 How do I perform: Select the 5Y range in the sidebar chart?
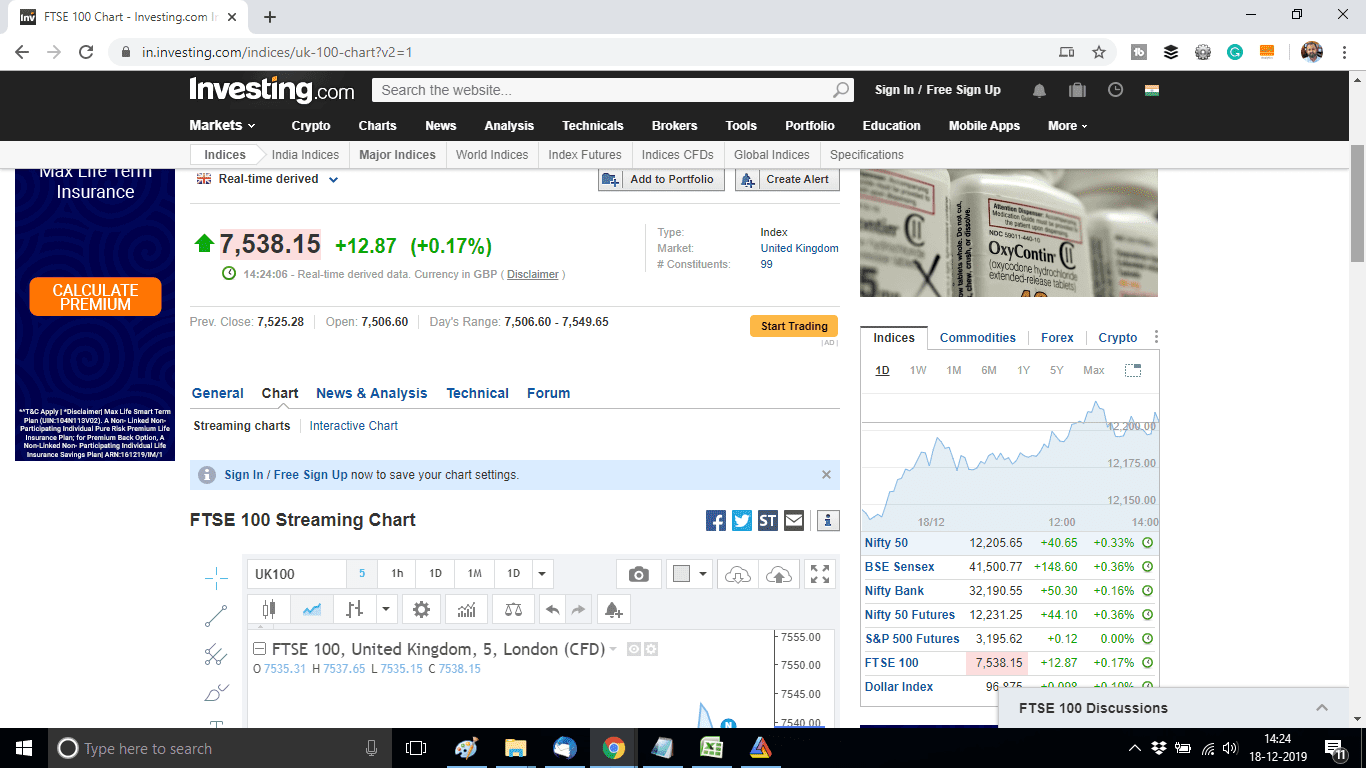(1057, 370)
